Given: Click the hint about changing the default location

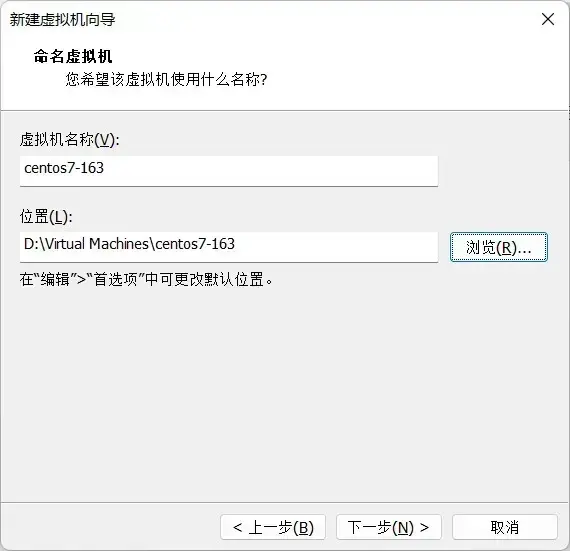Looking at the screenshot, I should point(146,279).
